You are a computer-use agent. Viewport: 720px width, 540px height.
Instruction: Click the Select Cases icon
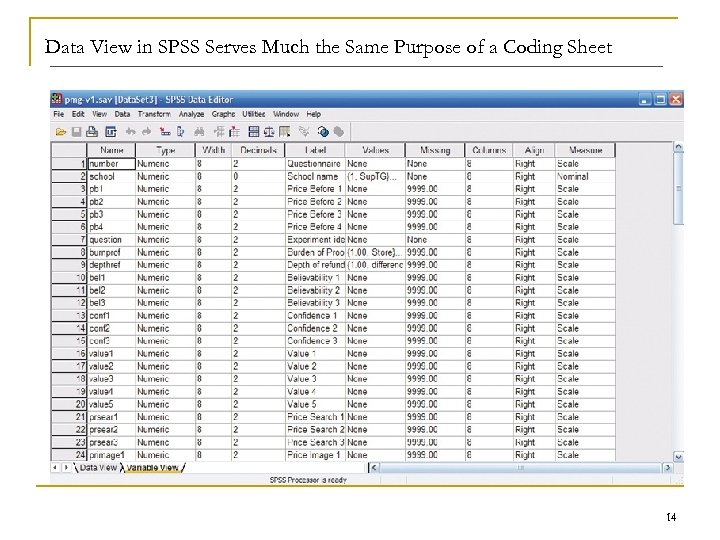pyautogui.click(x=285, y=132)
